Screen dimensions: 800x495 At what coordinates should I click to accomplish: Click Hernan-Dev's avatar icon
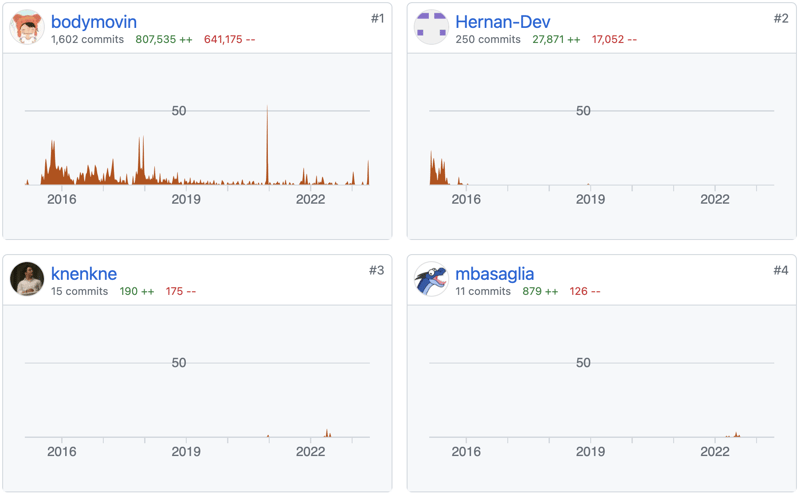coord(431,28)
